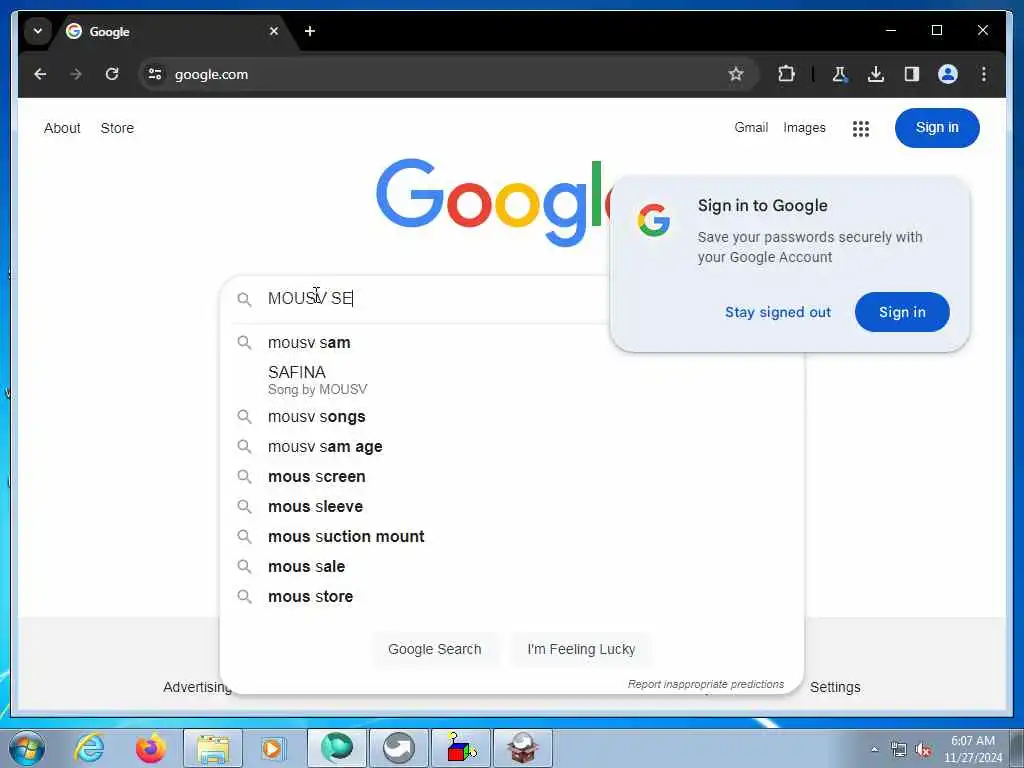
Task: Open Chrome Labs flask icon
Action: click(x=840, y=74)
